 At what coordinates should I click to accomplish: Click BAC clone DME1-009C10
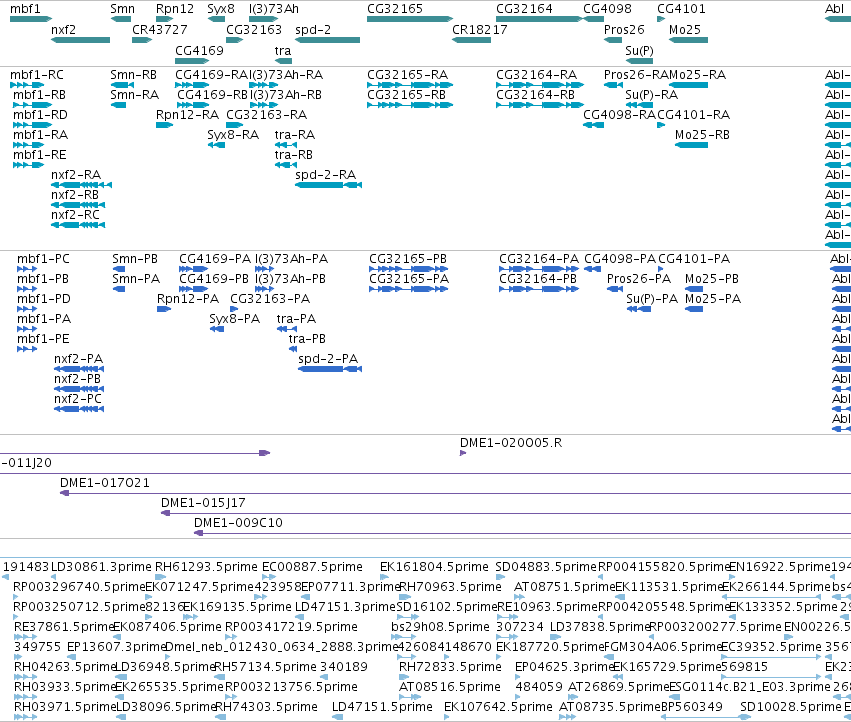pos(522,533)
